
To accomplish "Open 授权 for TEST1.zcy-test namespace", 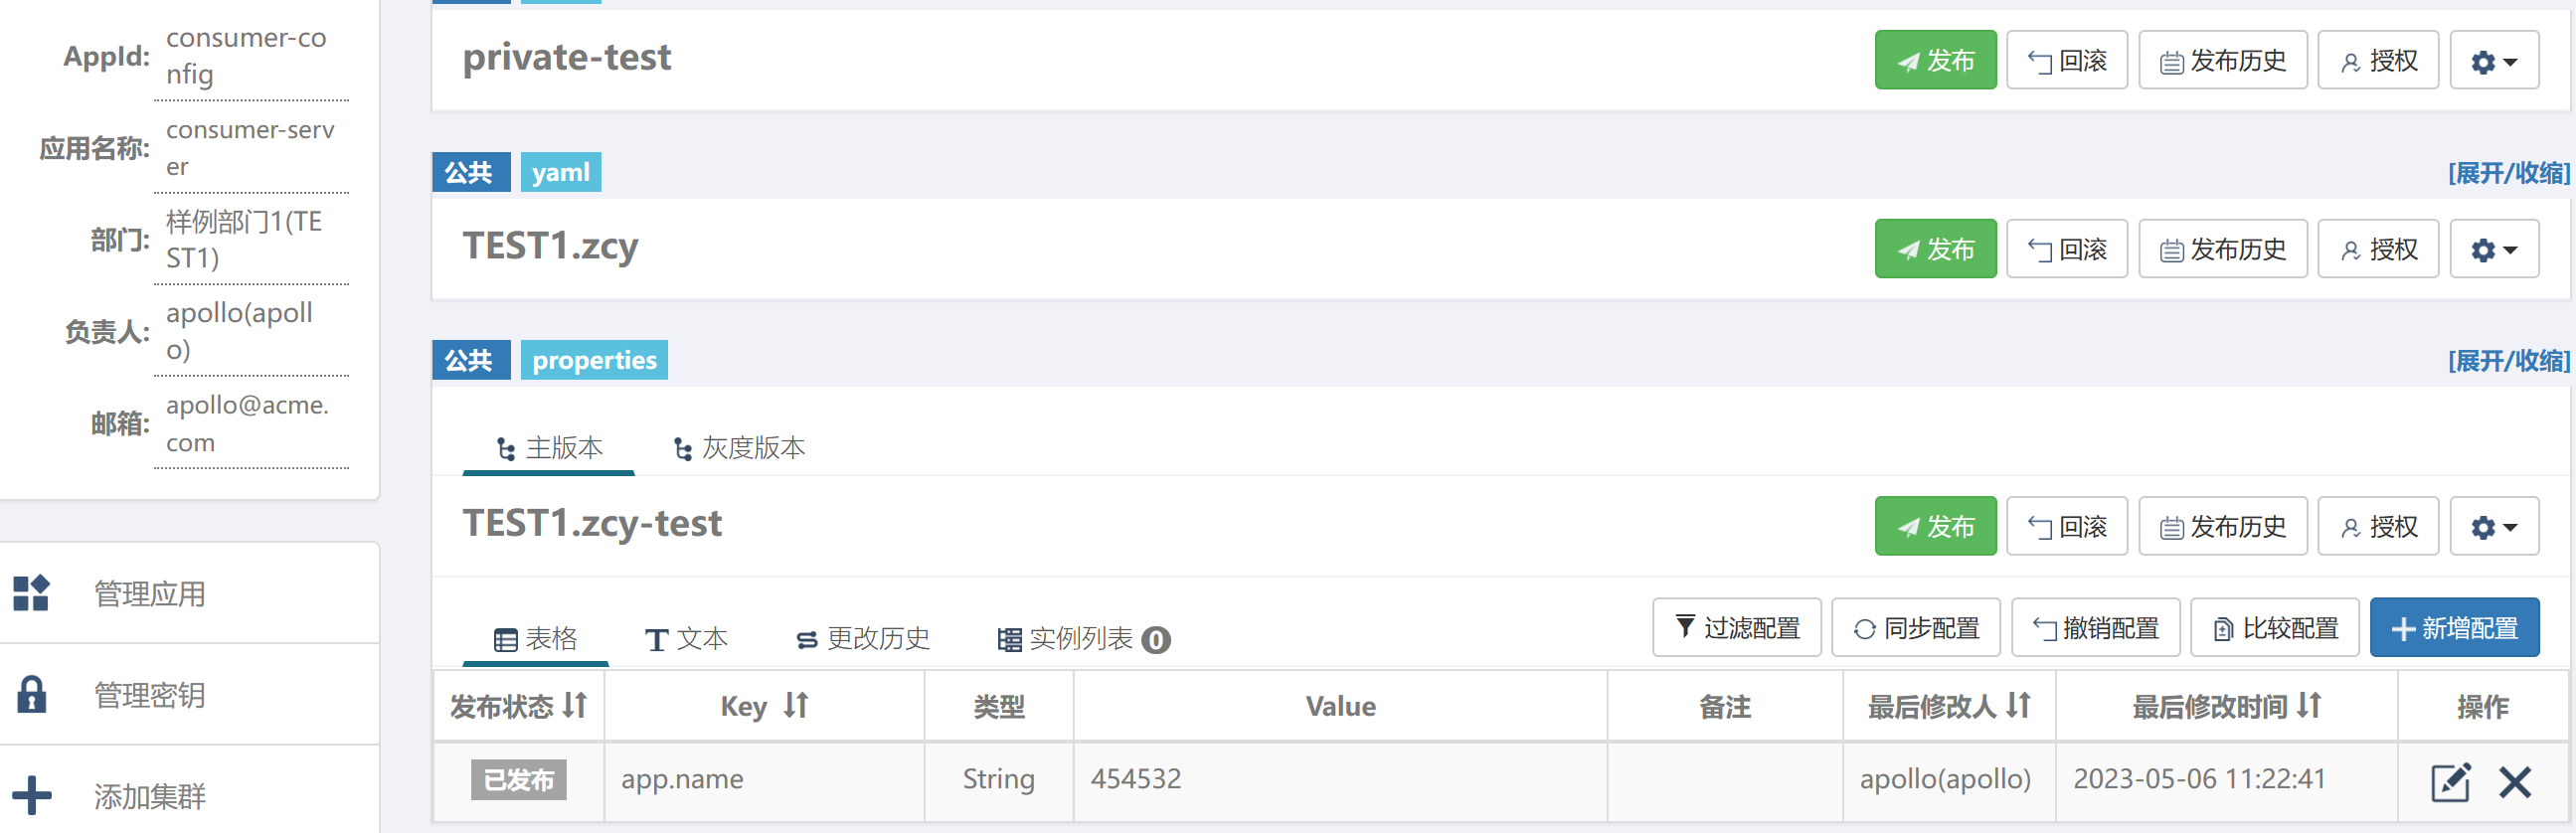I will (x=2378, y=525).
